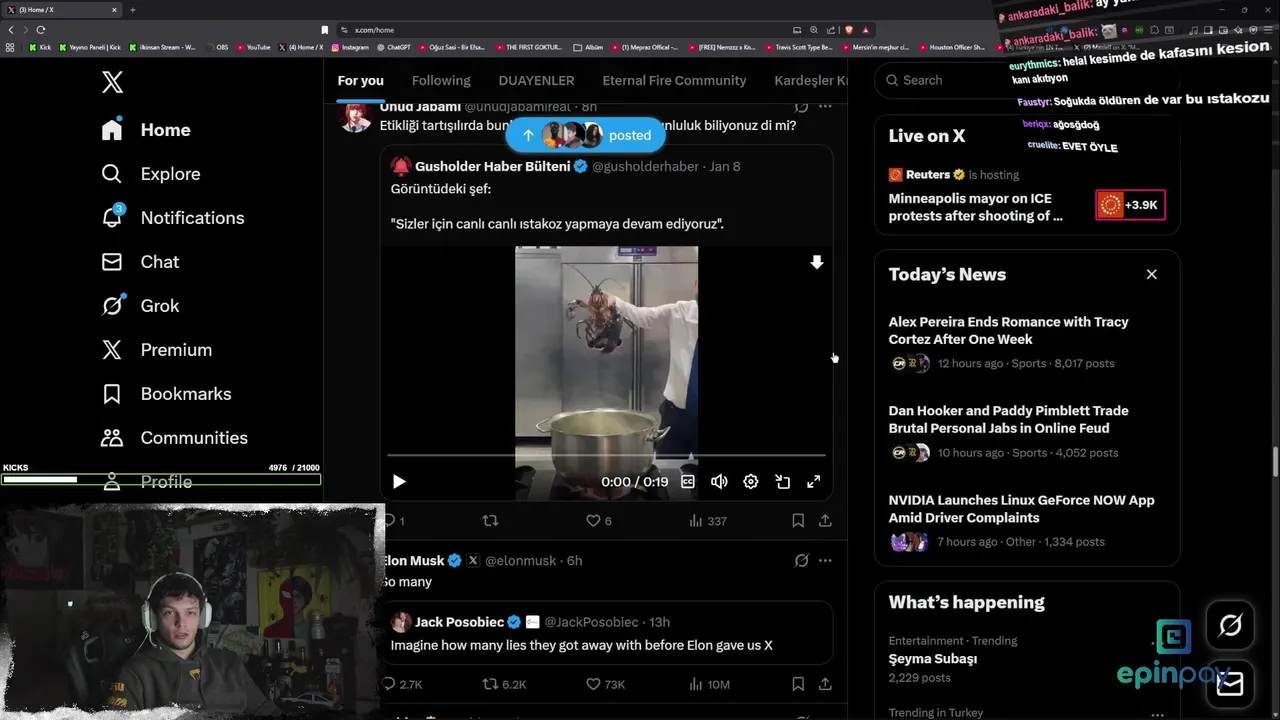Image resolution: width=1280 pixels, height=720 pixels.
Task: Open the ChatGPT bookmark
Action: point(394,47)
